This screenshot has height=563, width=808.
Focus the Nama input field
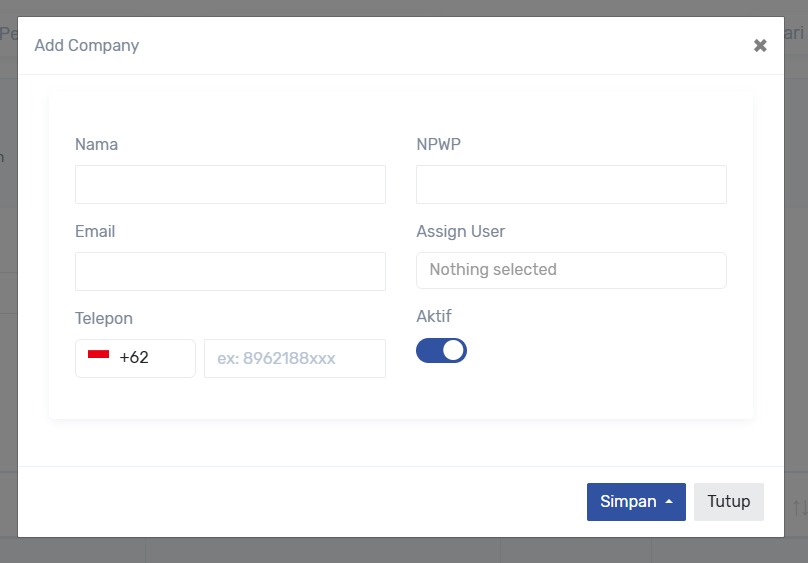pyautogui.click(x=230, y=185)
